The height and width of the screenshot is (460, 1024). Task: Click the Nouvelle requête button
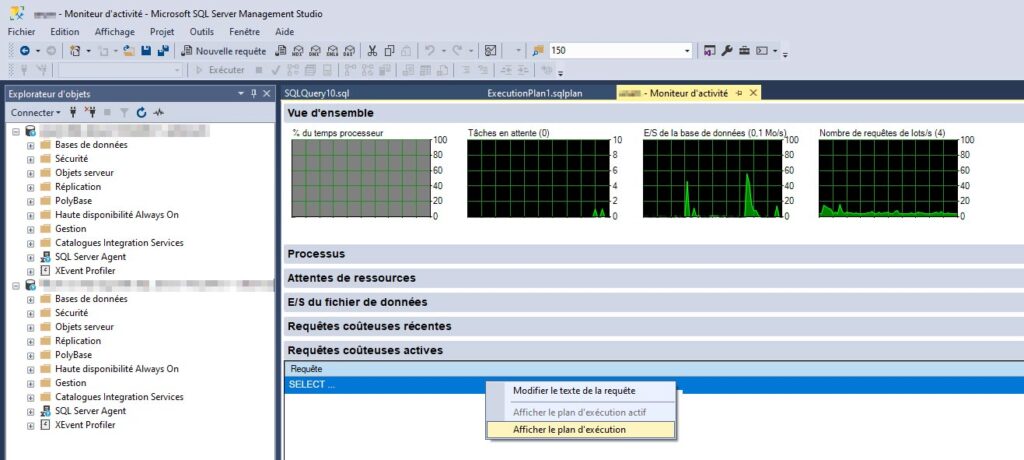pyautogui.click(x=224, y=50)
